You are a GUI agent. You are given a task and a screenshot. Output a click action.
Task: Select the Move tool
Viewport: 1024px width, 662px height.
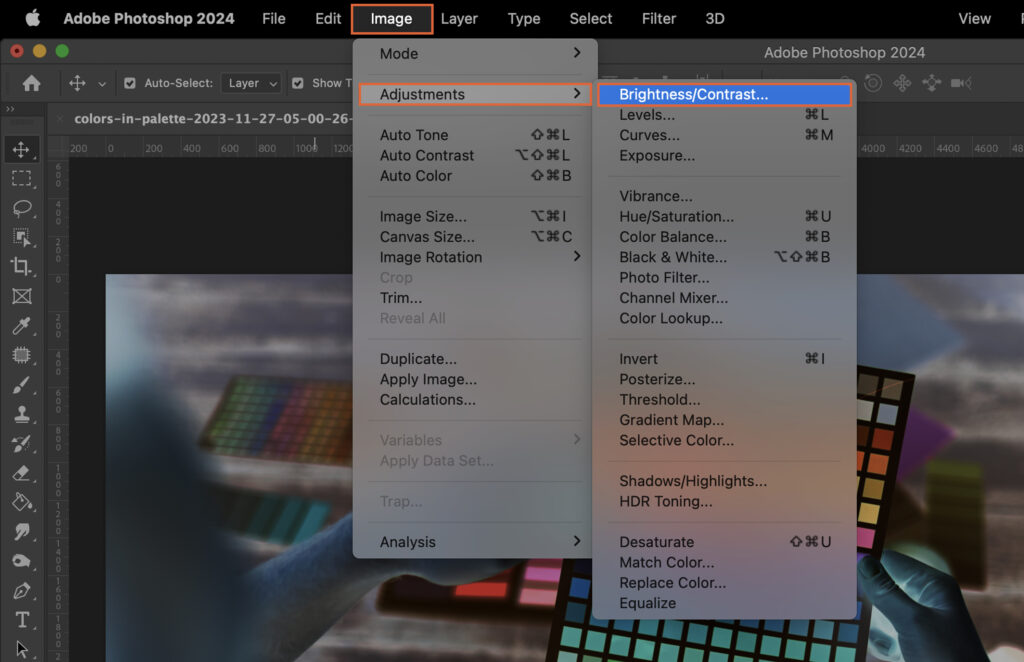point(22,148)
